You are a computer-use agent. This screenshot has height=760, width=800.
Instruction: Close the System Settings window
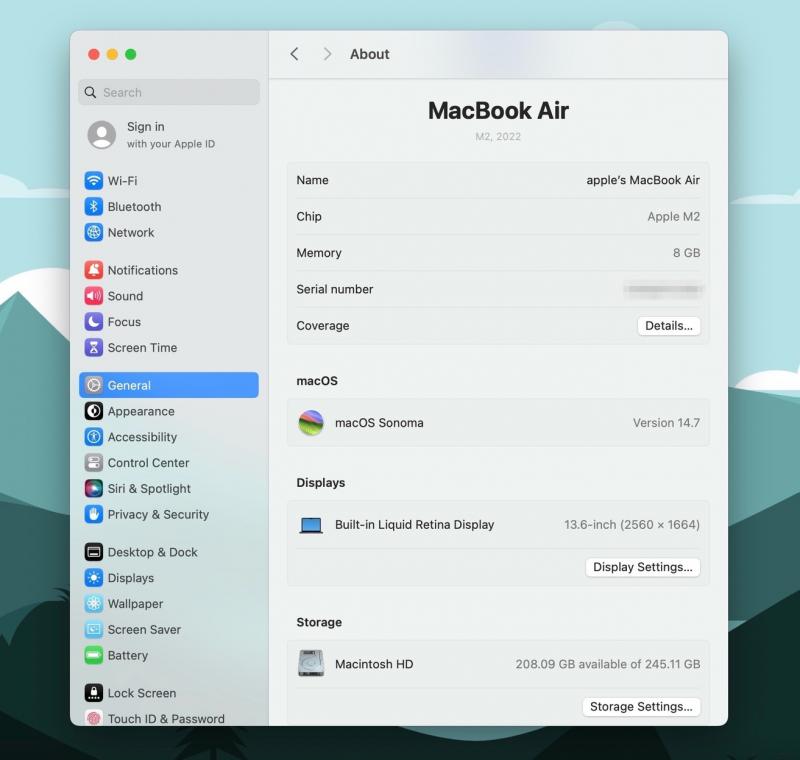[x=94, y=54]
